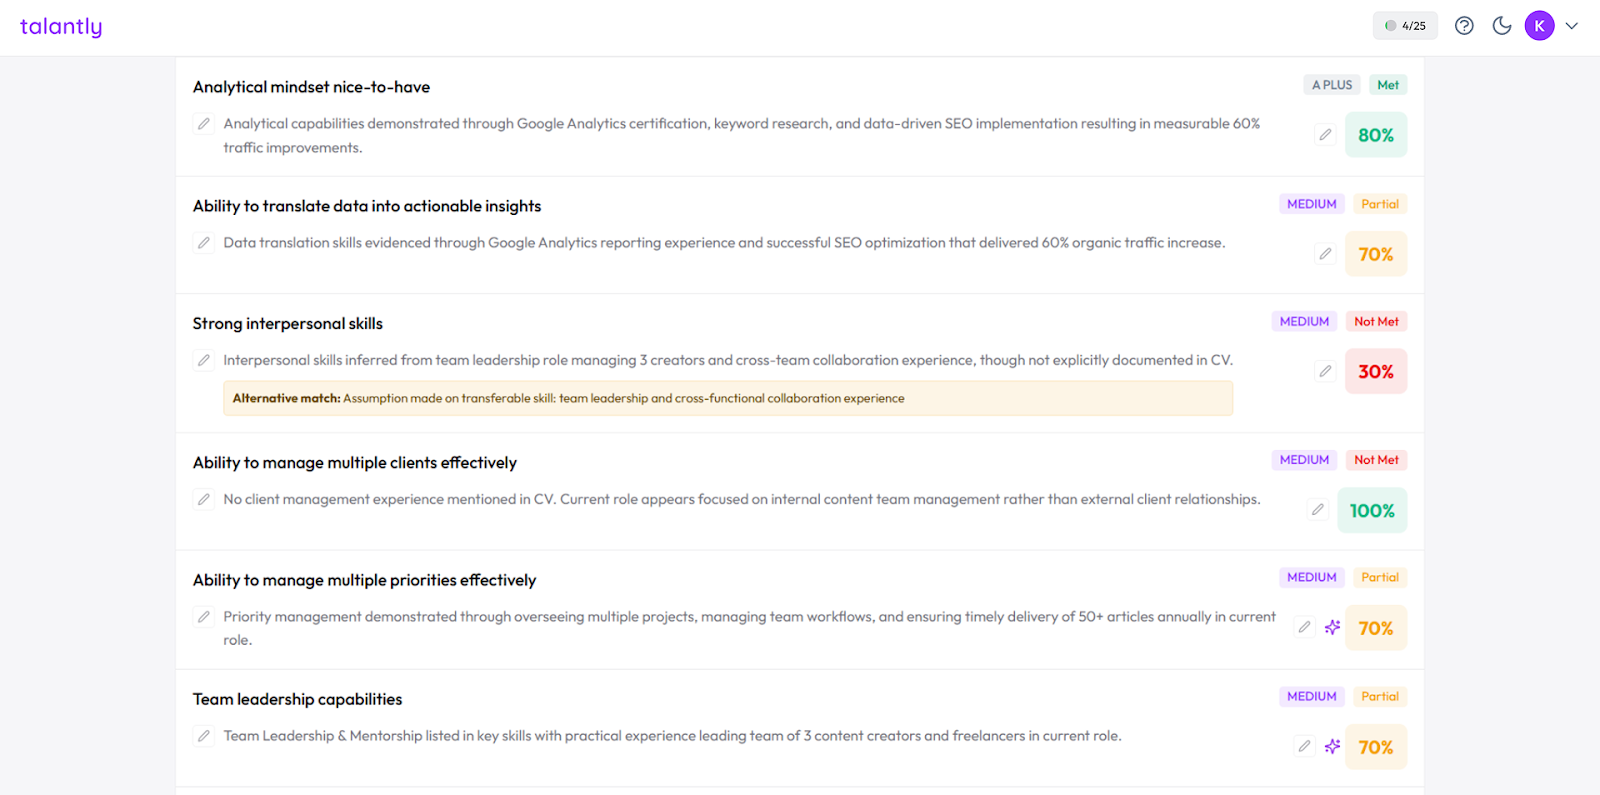Edit score pencil beside 30% interpersonal skills
The height and width of the screenshot is (795, 1600).
[1325, 372]
